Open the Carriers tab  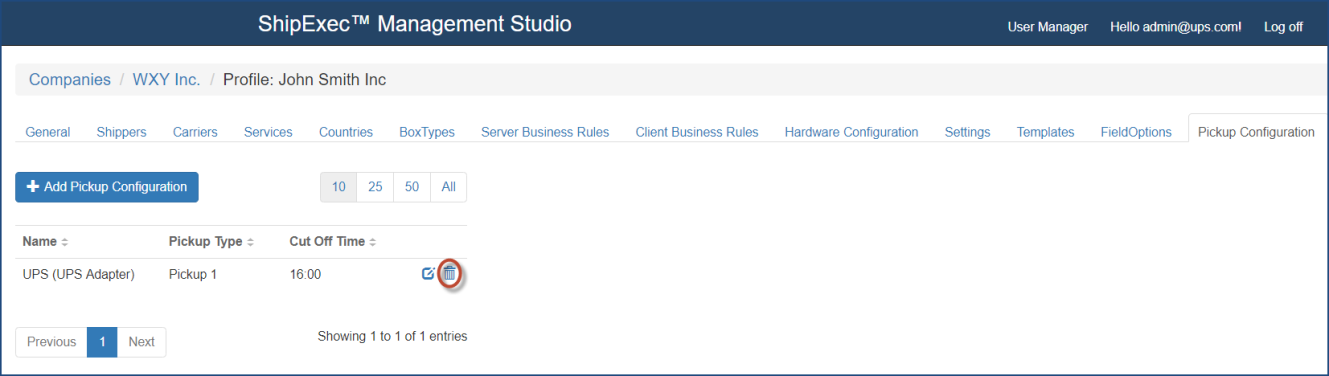coord(195,132)
